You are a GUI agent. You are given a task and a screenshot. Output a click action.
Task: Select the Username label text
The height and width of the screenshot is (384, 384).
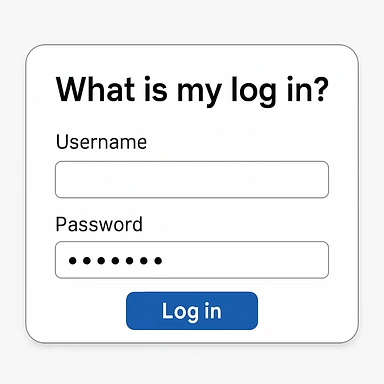101,142
